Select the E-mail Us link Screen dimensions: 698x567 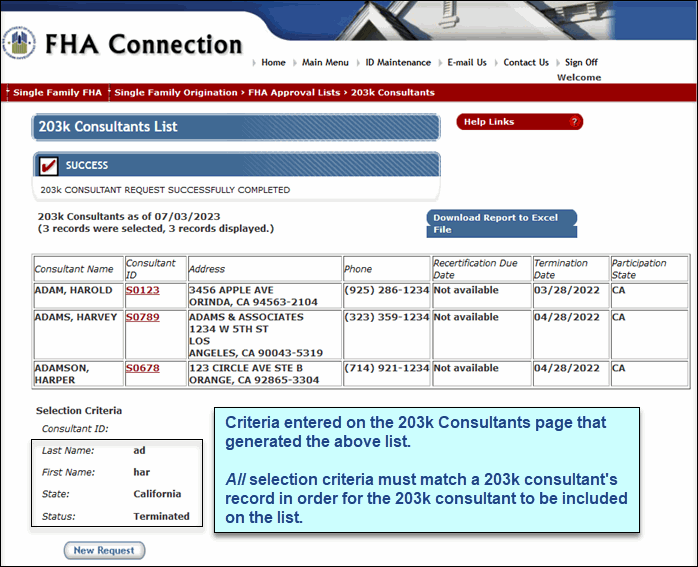click(467, 62)
